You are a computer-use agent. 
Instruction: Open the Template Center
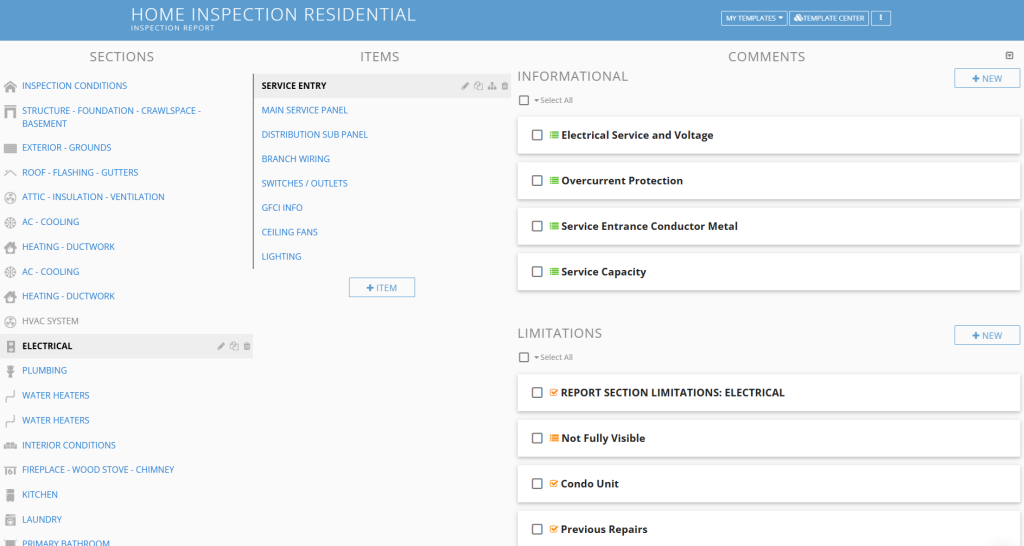[828, 18]
